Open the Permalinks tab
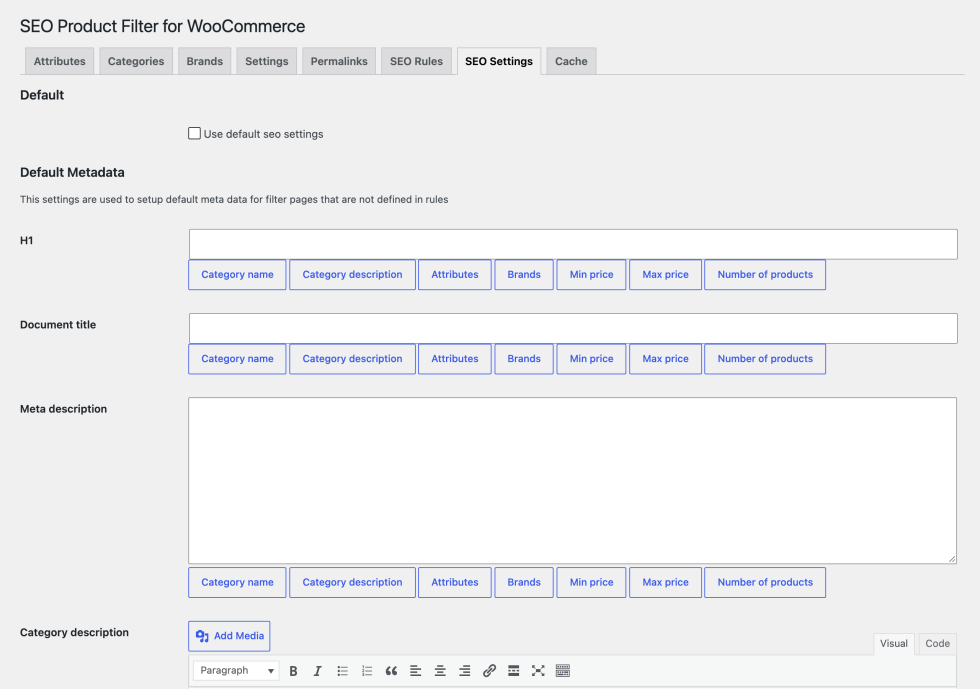This screenshot has width=980, height=689. click(339, 61)
